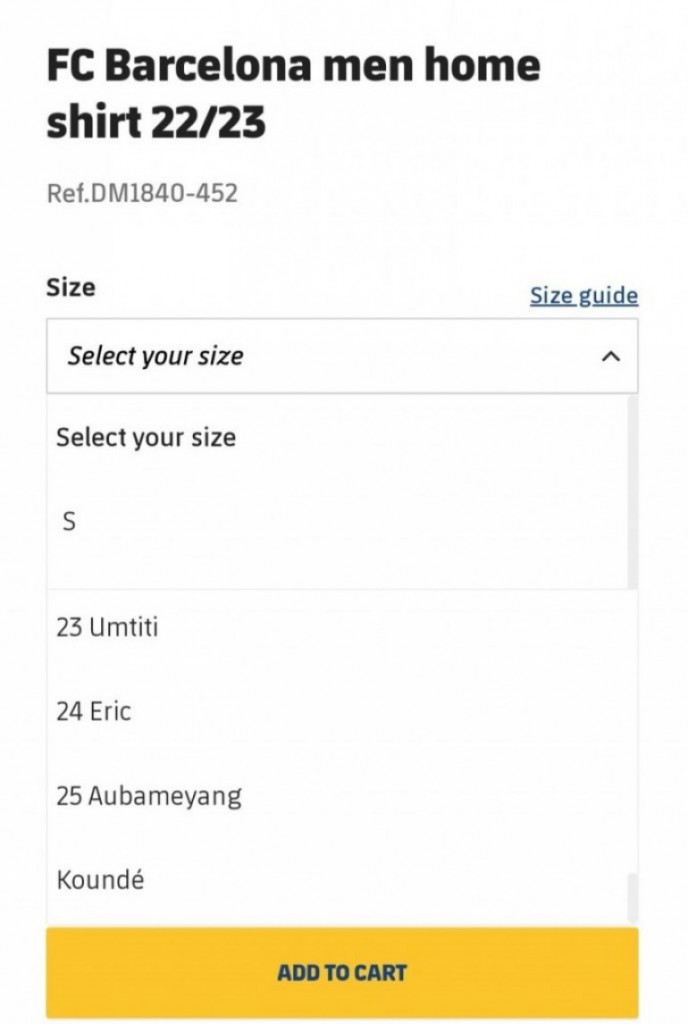Image resolution: width=688 pixels, height=1024 pixels.
Task: Choose size S from the list
Action: tap(69, 520)
